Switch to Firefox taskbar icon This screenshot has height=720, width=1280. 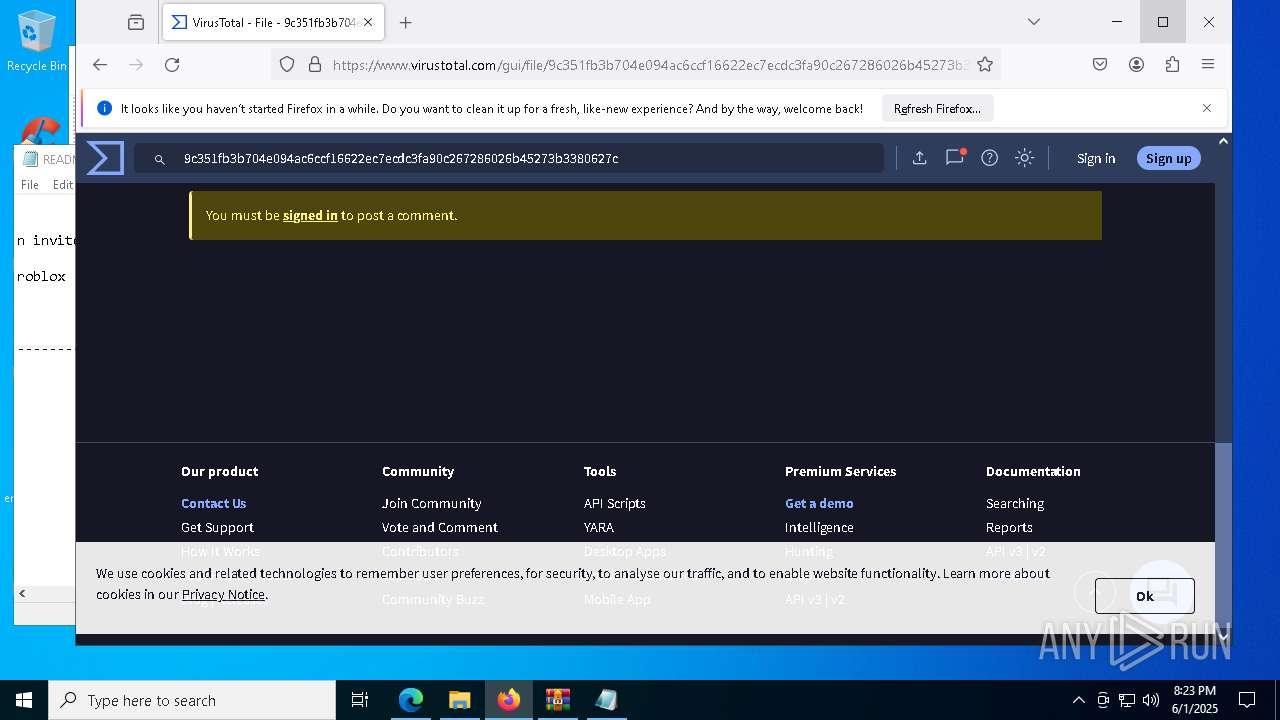point(509,700)
